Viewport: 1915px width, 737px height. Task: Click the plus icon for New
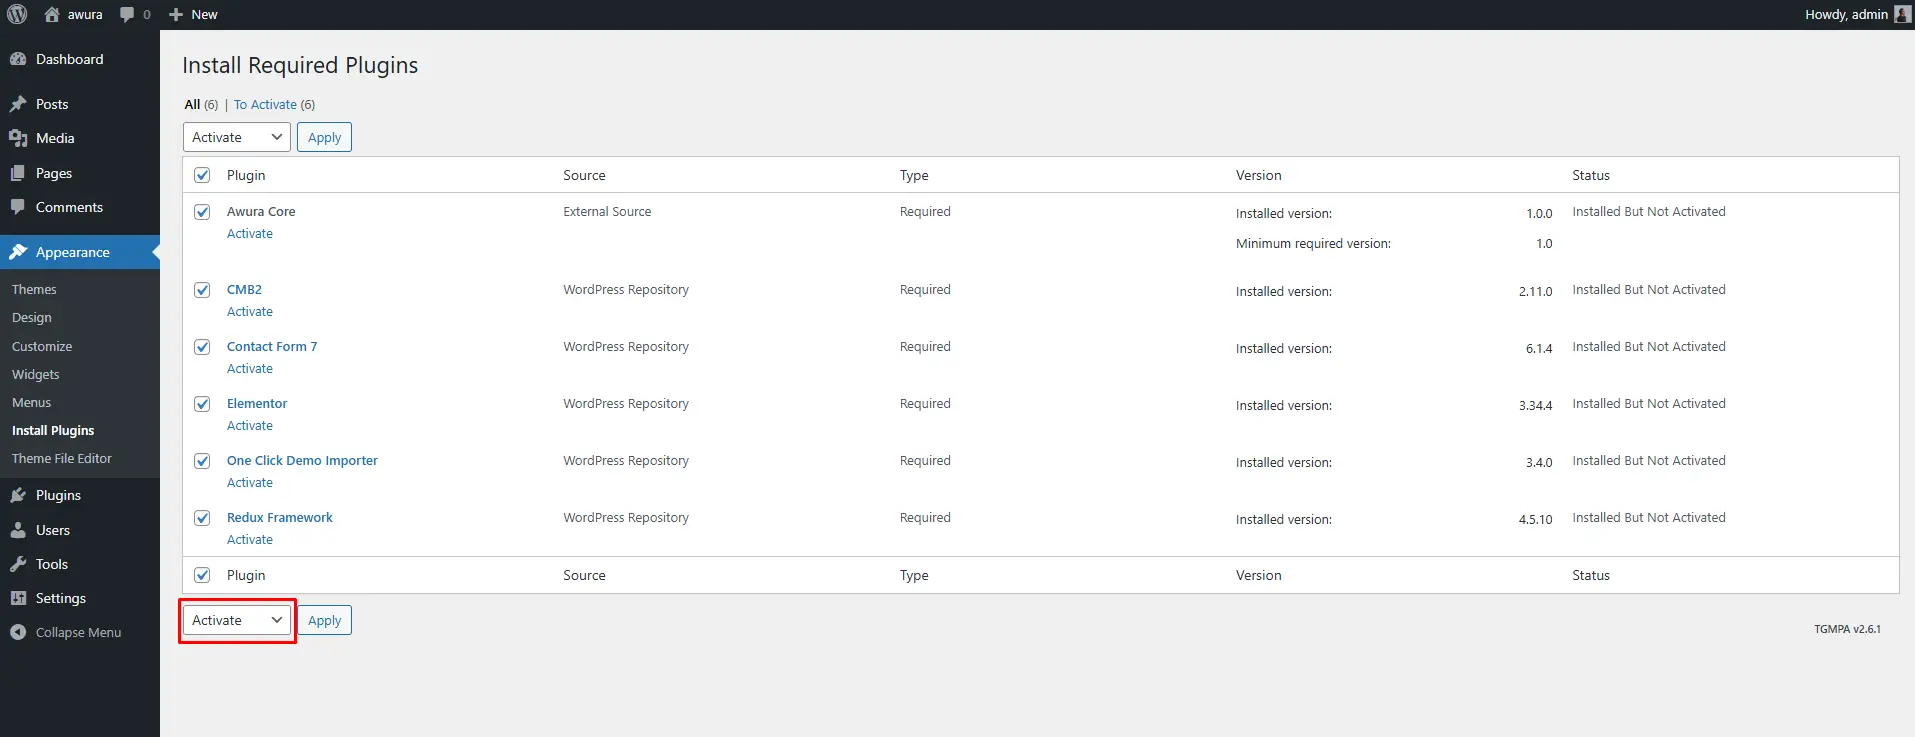(176, 15)
